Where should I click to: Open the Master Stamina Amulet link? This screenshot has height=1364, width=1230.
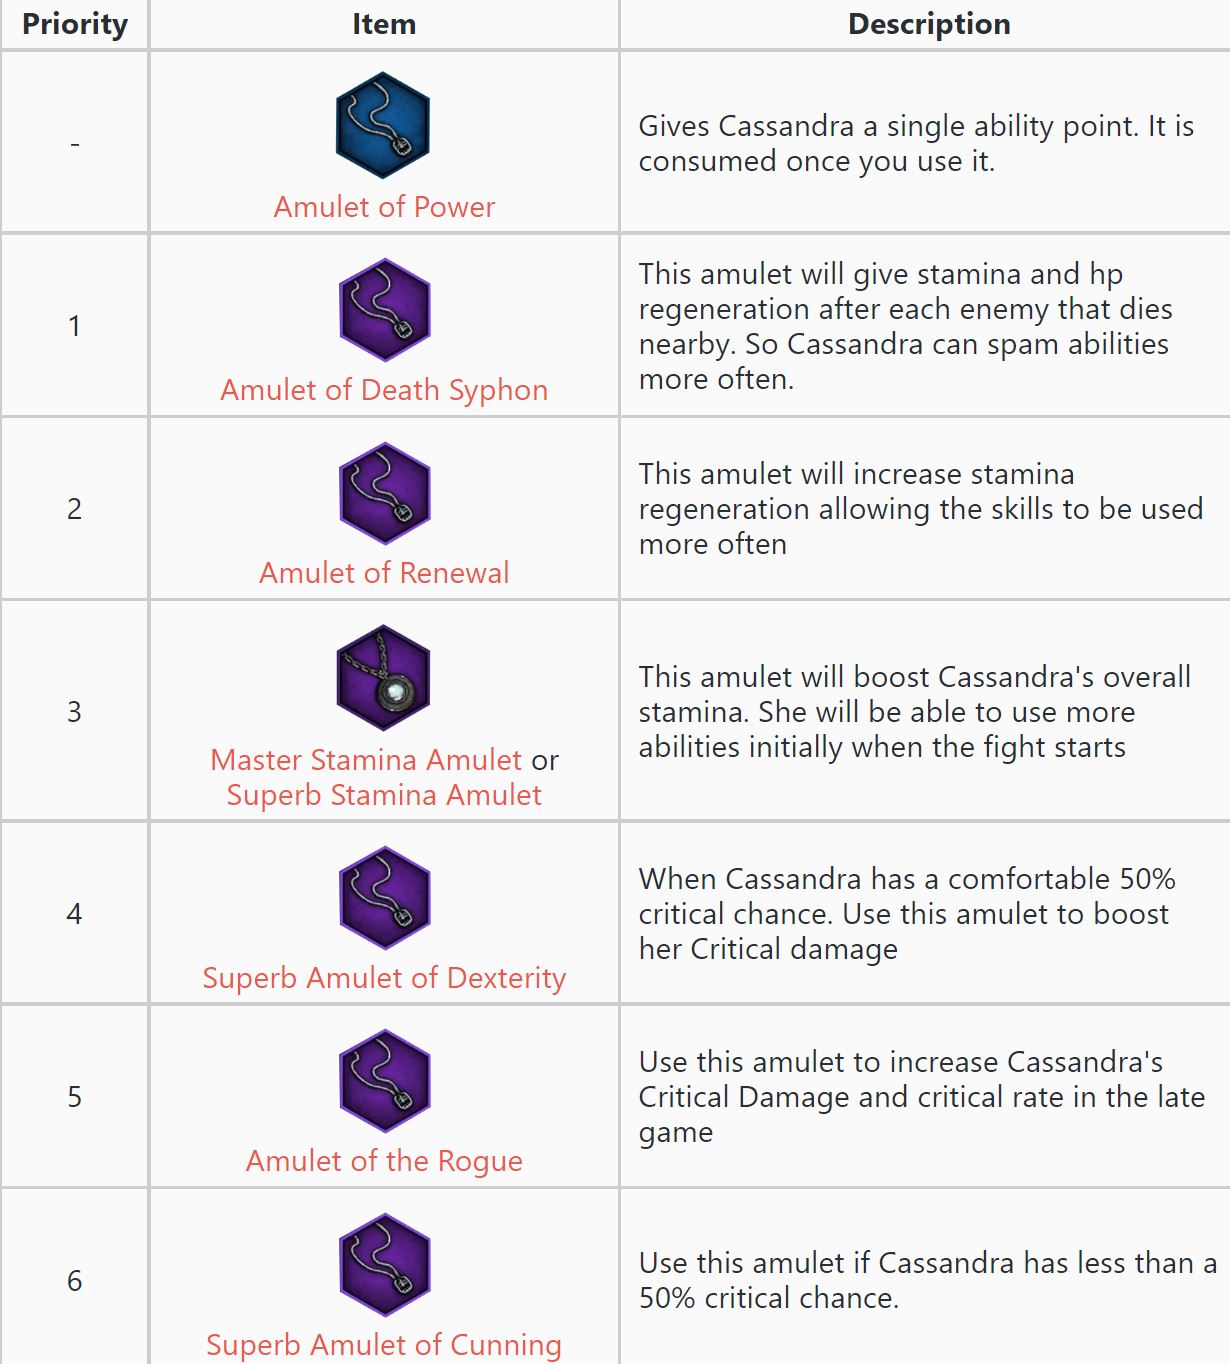tap(365, 760)
